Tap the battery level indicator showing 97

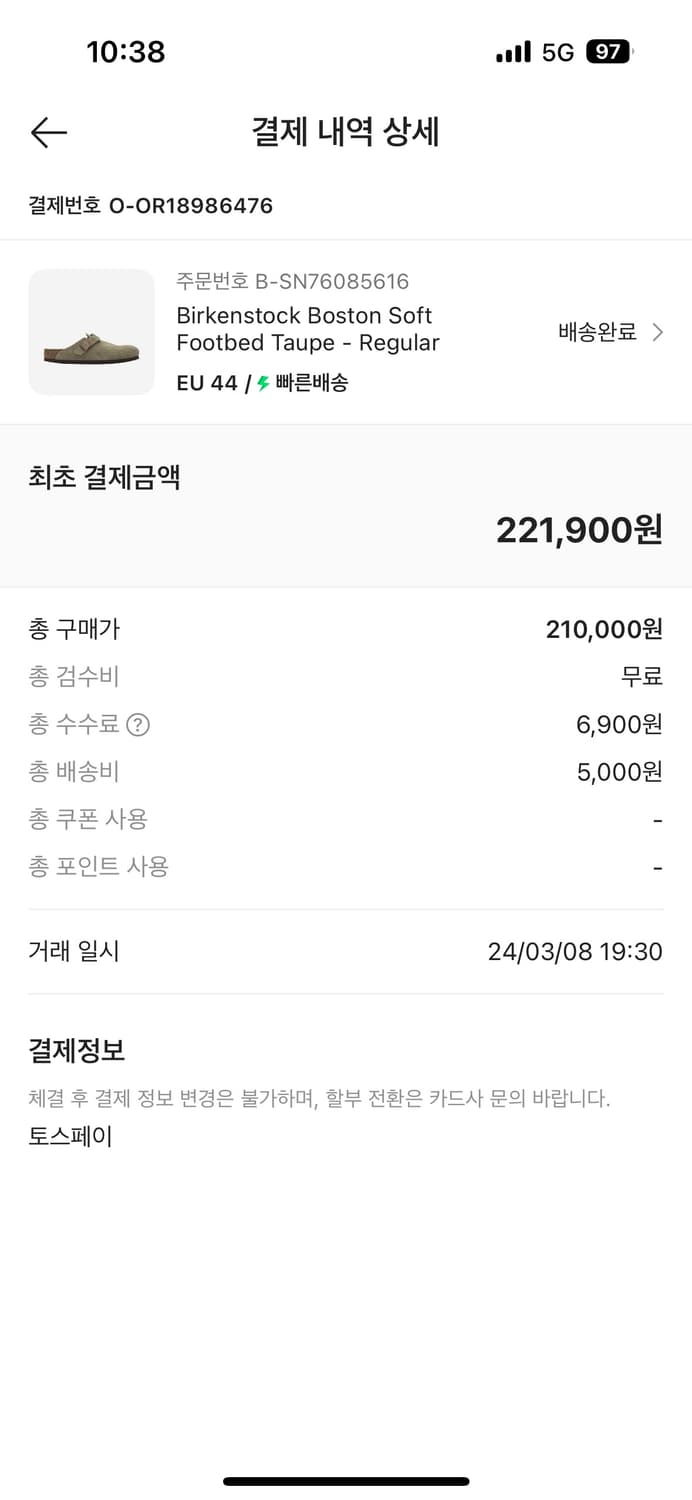(x=608, y=52)
